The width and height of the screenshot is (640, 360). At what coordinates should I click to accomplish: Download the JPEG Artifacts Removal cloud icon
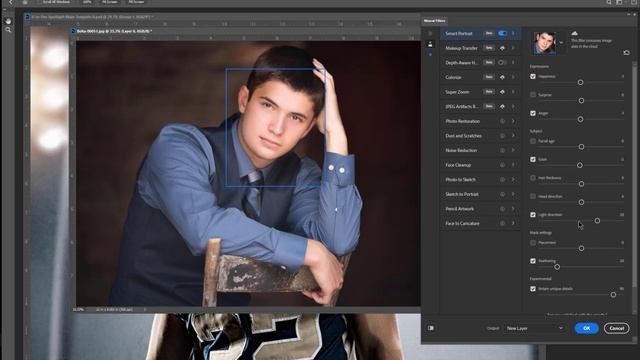click(502, 107)
